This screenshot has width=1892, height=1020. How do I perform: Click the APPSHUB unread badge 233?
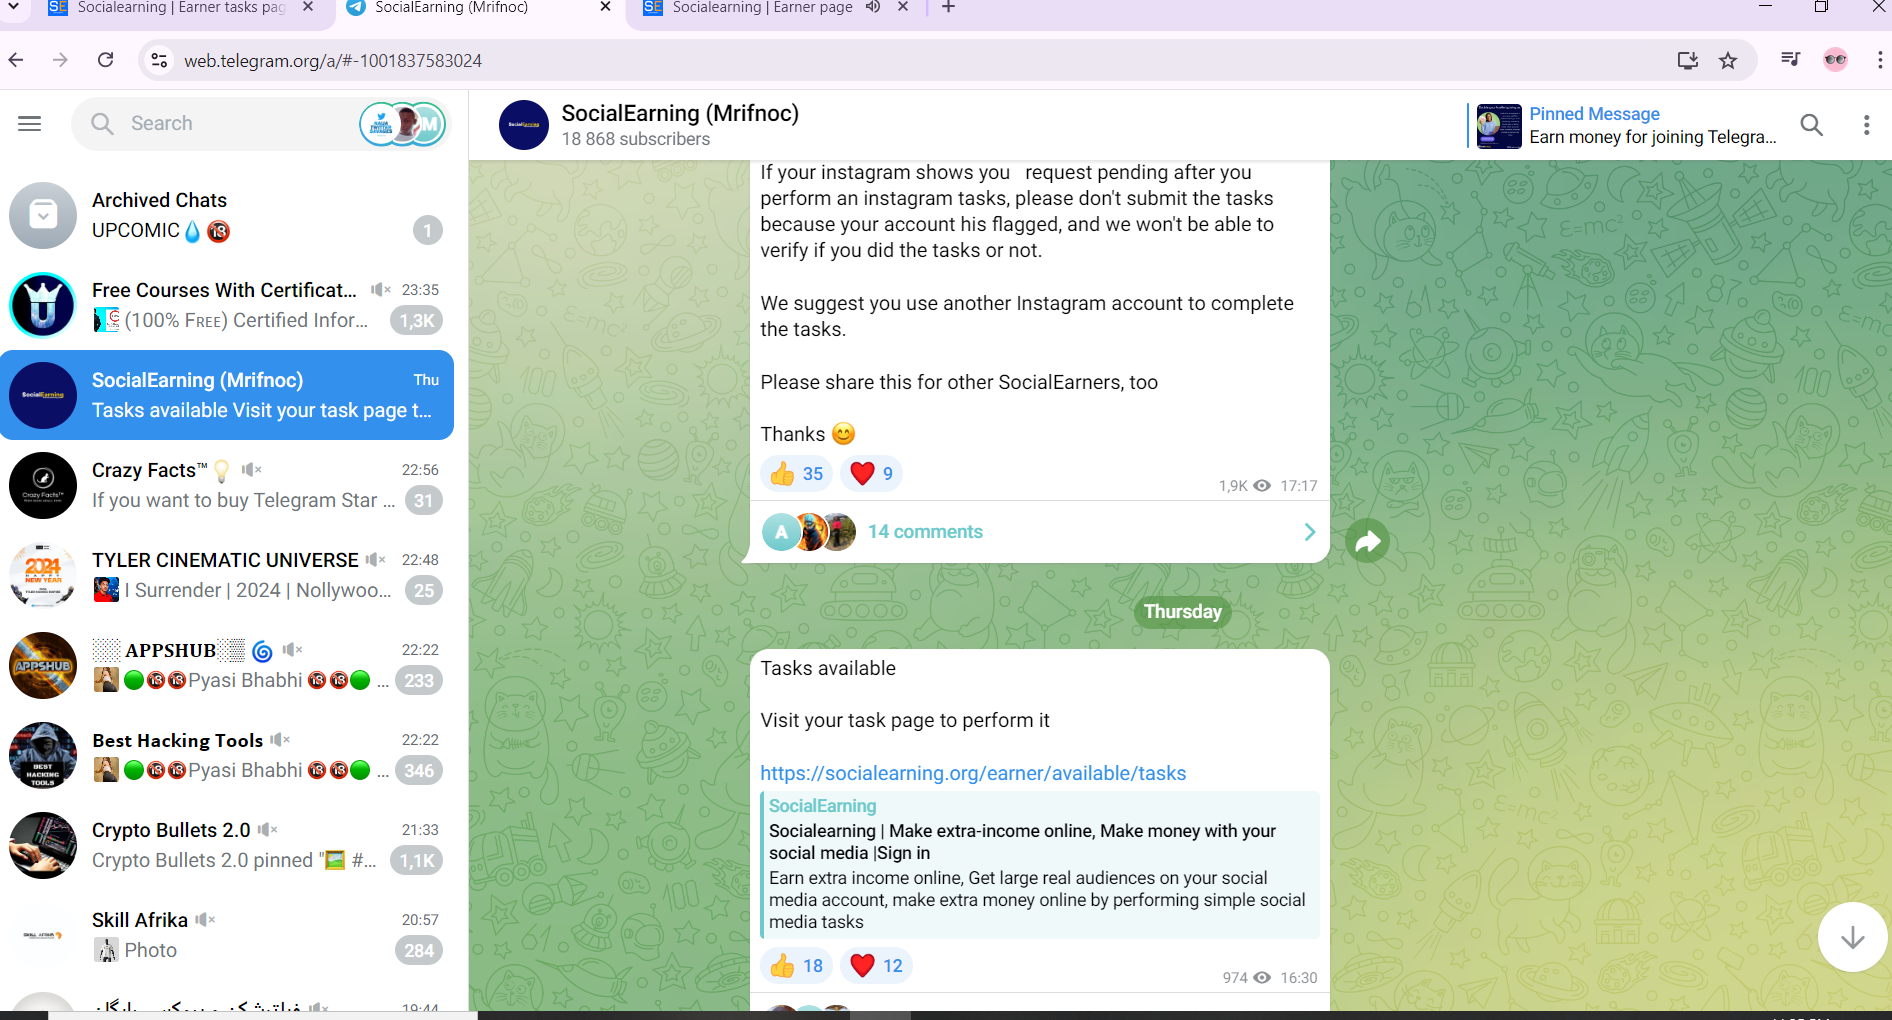419,681
